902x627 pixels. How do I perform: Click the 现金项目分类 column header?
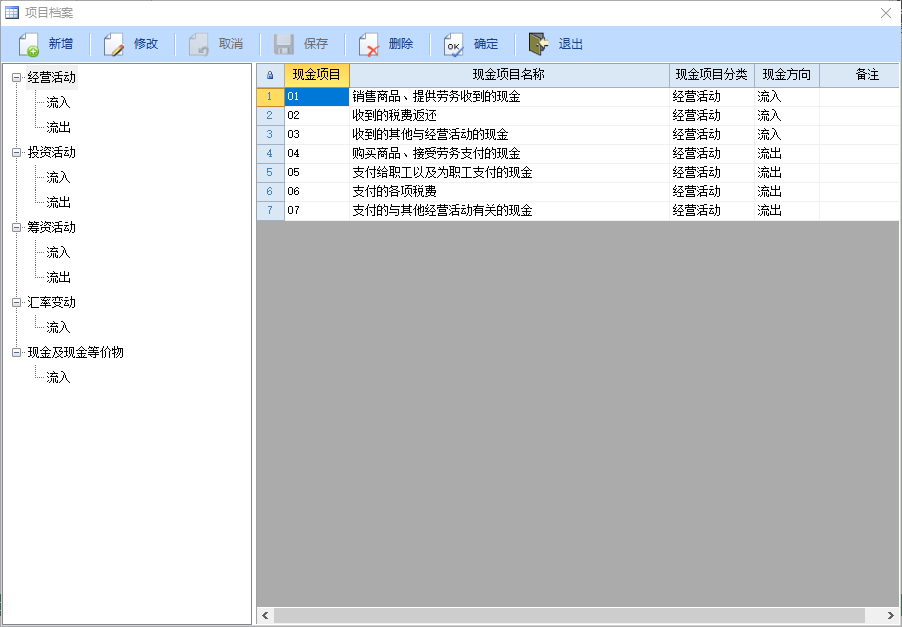point(712,75)
